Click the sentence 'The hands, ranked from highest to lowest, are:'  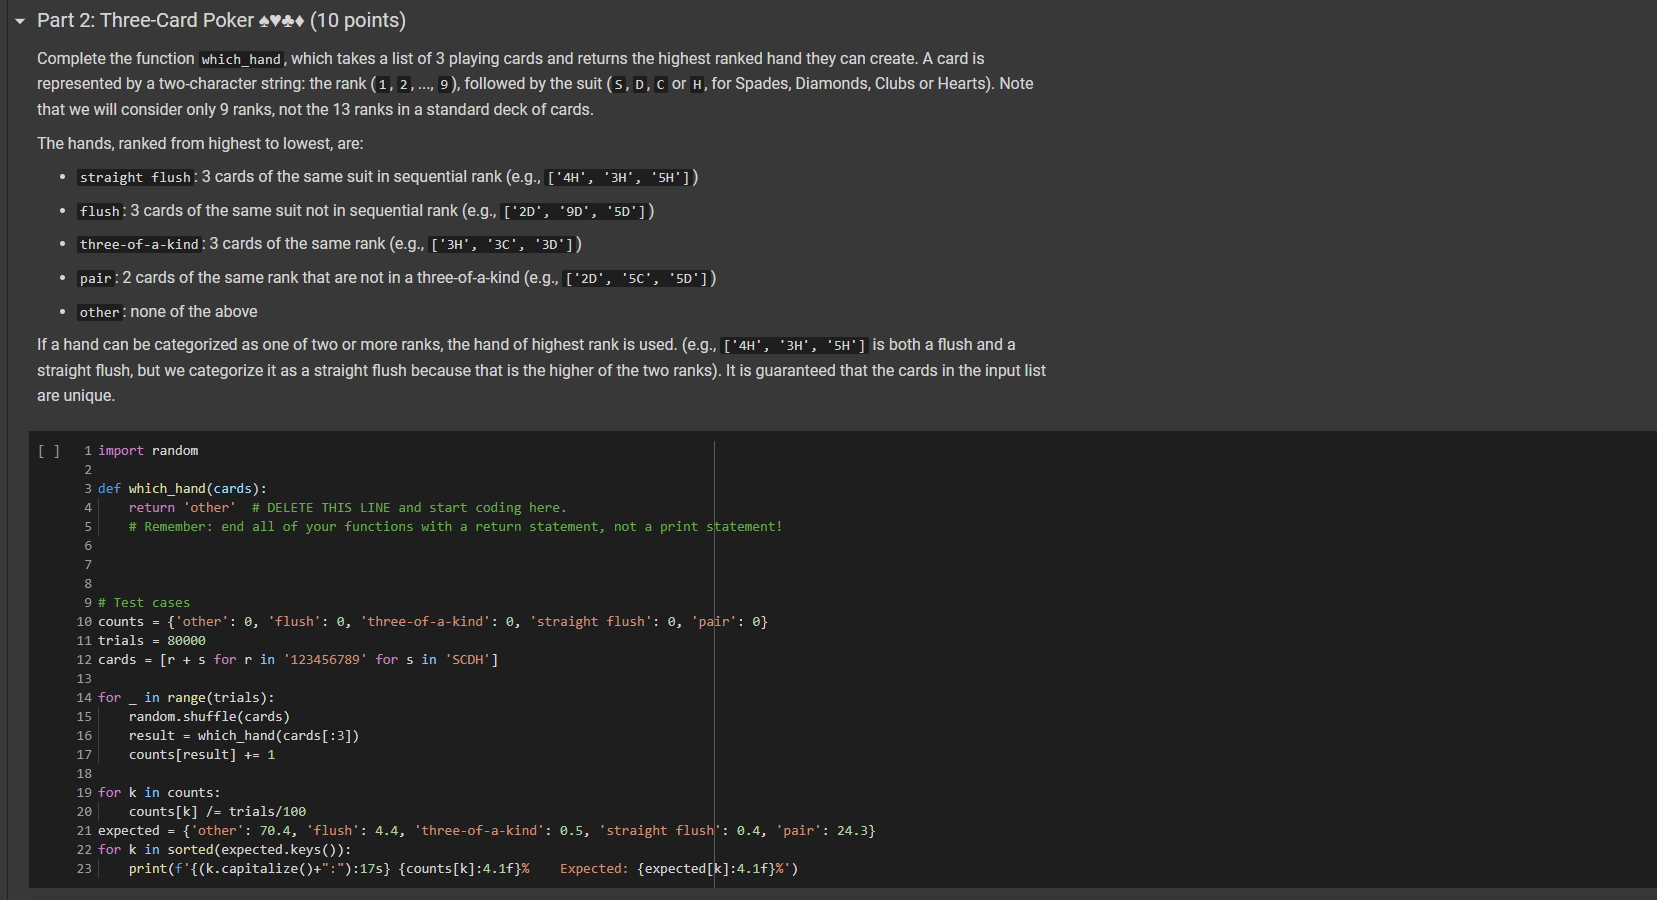pyautogui.click(x=200, y=143)
